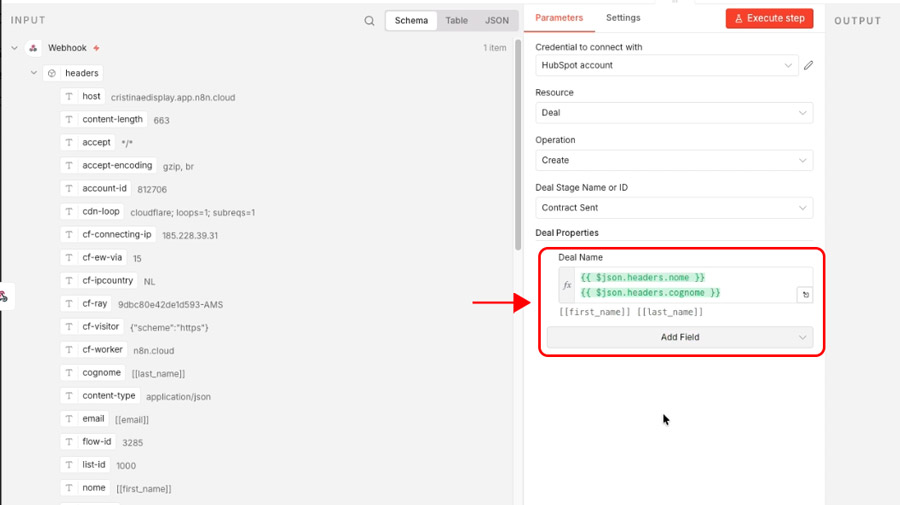Click inside the Deal Name expression field
Viewport: 900px width, 505px height.
pos(685,285)
